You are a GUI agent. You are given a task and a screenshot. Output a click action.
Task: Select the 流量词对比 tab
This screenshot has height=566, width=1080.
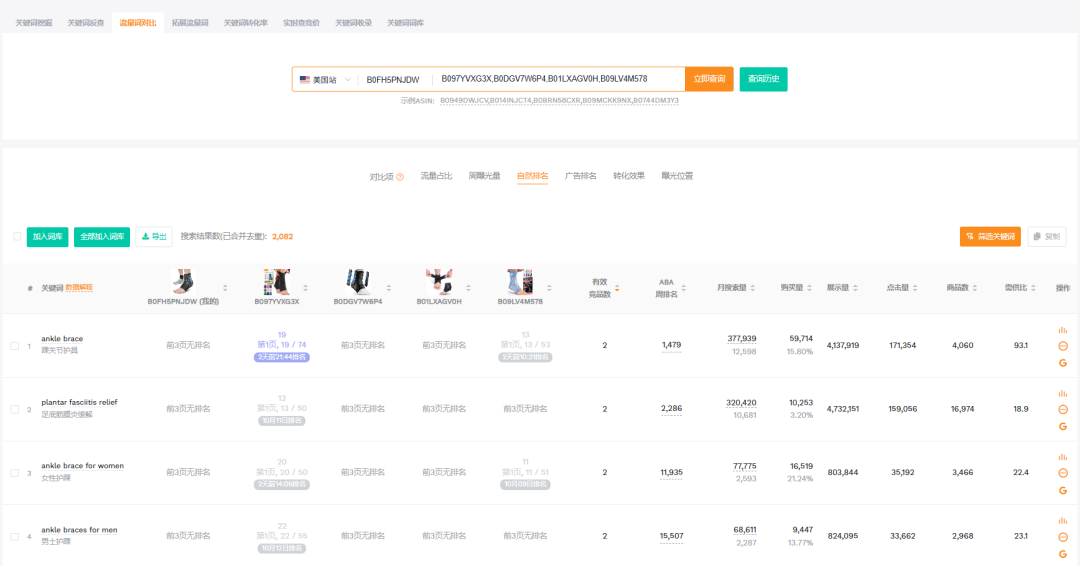point(138,23)
